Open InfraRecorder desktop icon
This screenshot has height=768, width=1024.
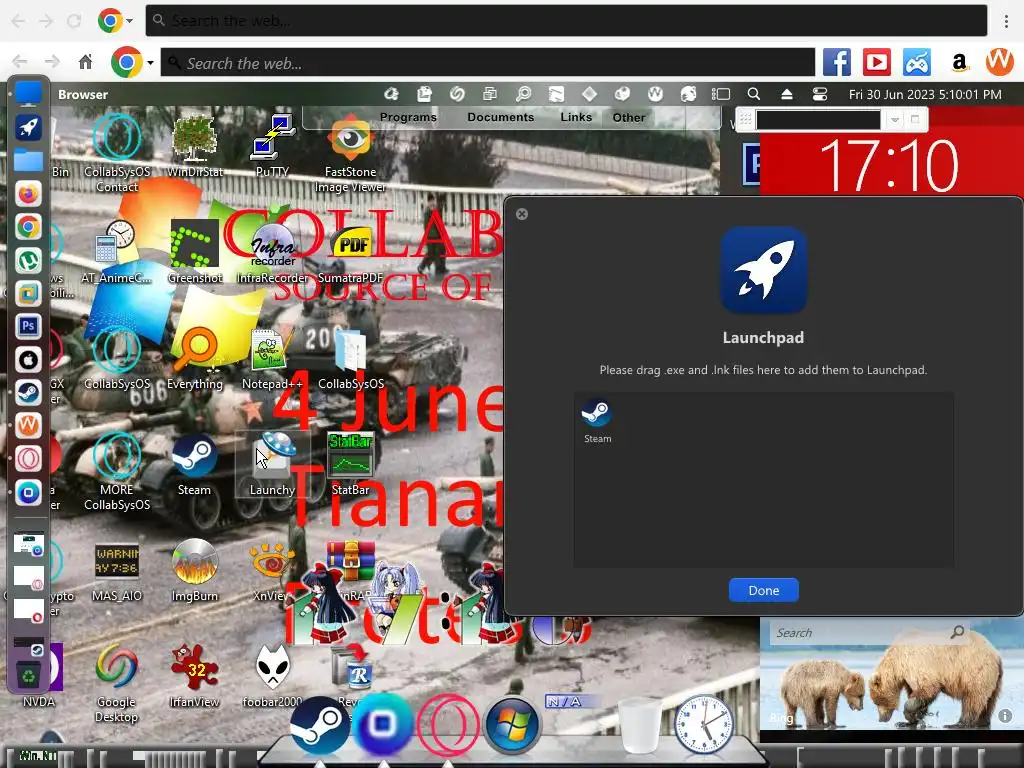coord(272,252)
